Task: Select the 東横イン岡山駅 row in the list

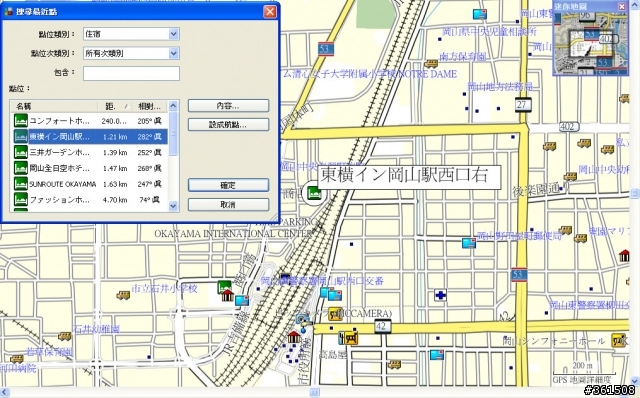Action: click(89, 136)
